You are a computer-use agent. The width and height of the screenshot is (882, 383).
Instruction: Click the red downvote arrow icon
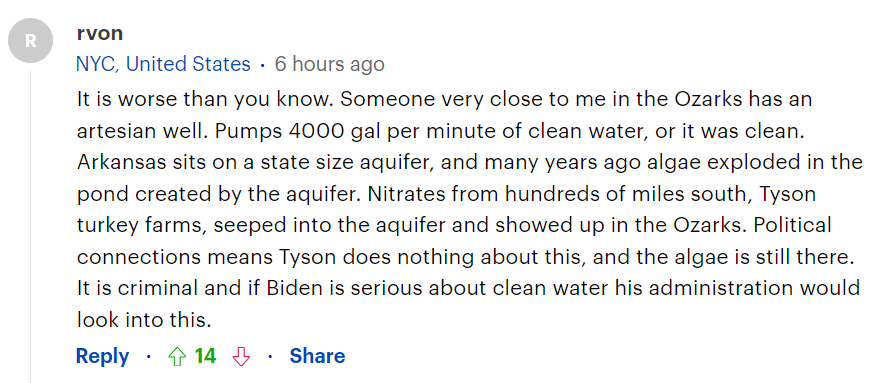(241, 357)
